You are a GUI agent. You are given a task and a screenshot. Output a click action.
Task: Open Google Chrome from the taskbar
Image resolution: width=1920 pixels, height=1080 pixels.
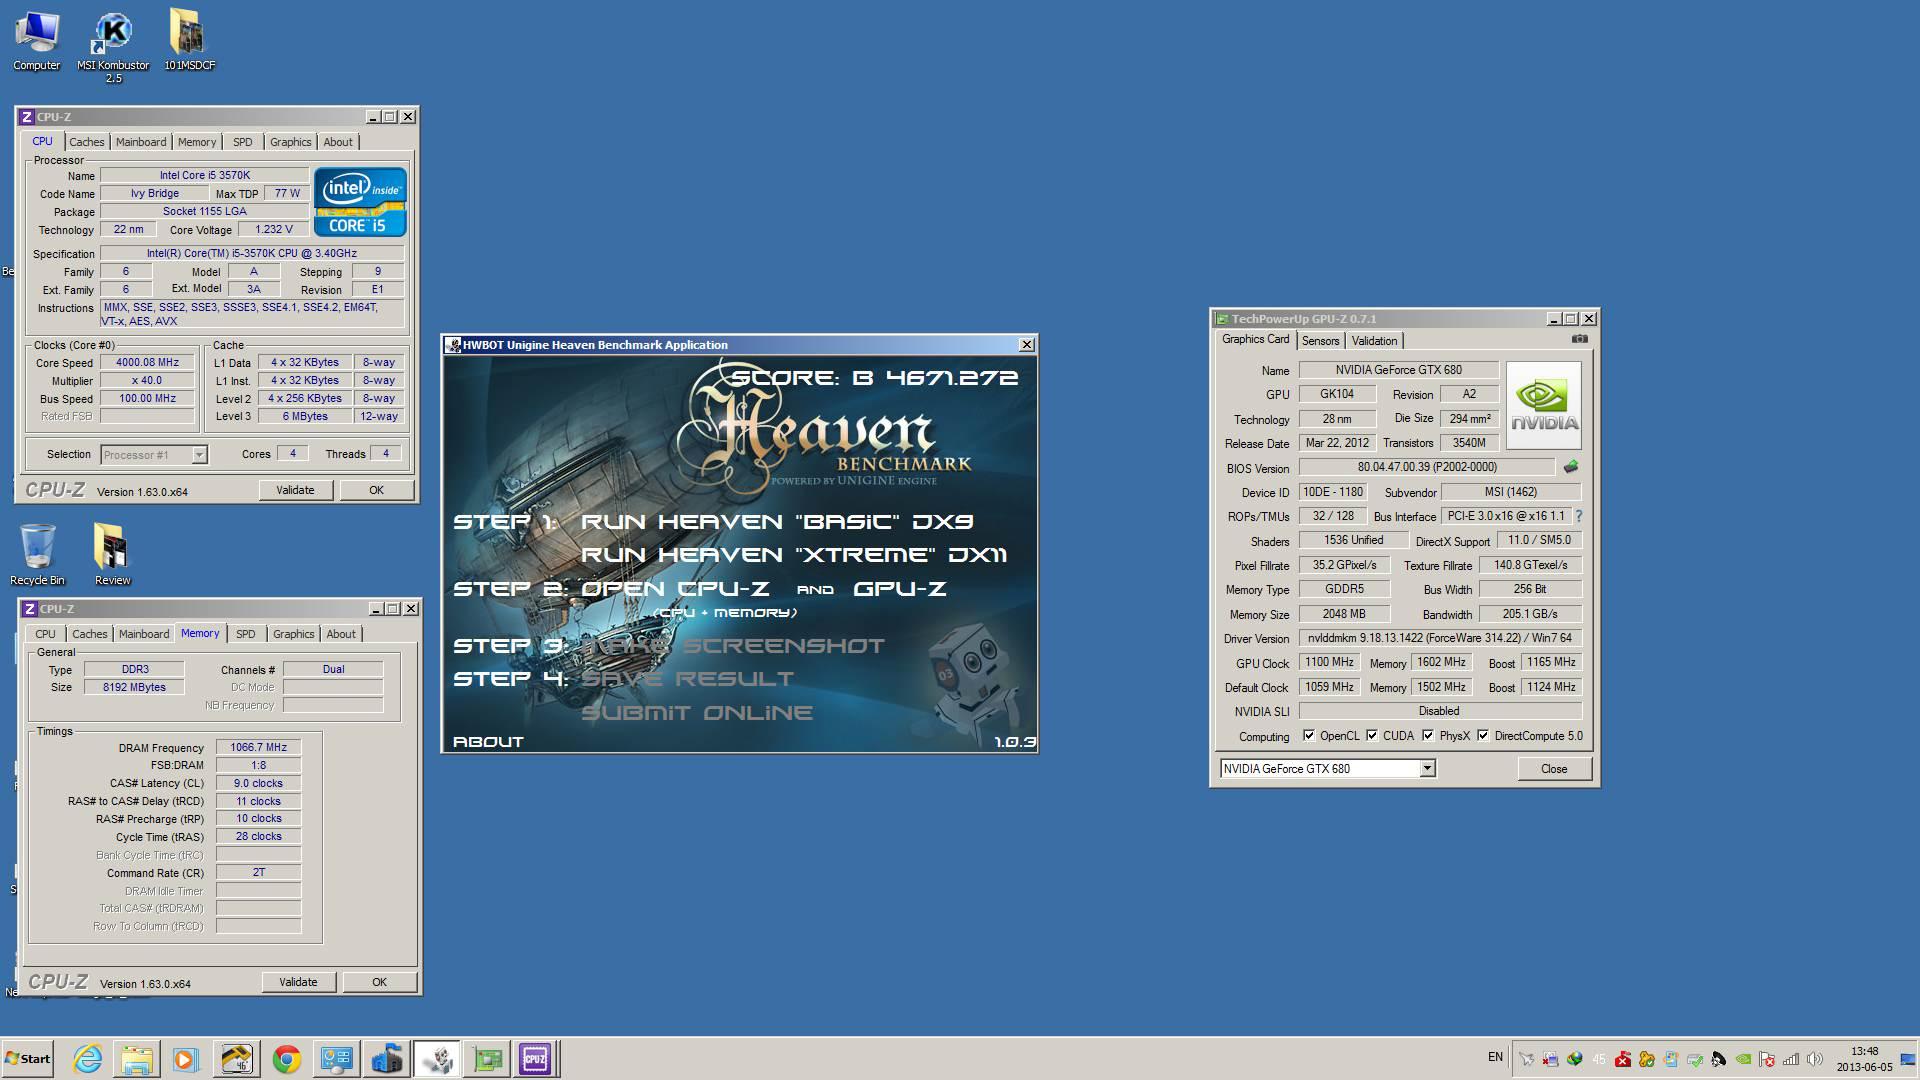[x=287, y=1058]
